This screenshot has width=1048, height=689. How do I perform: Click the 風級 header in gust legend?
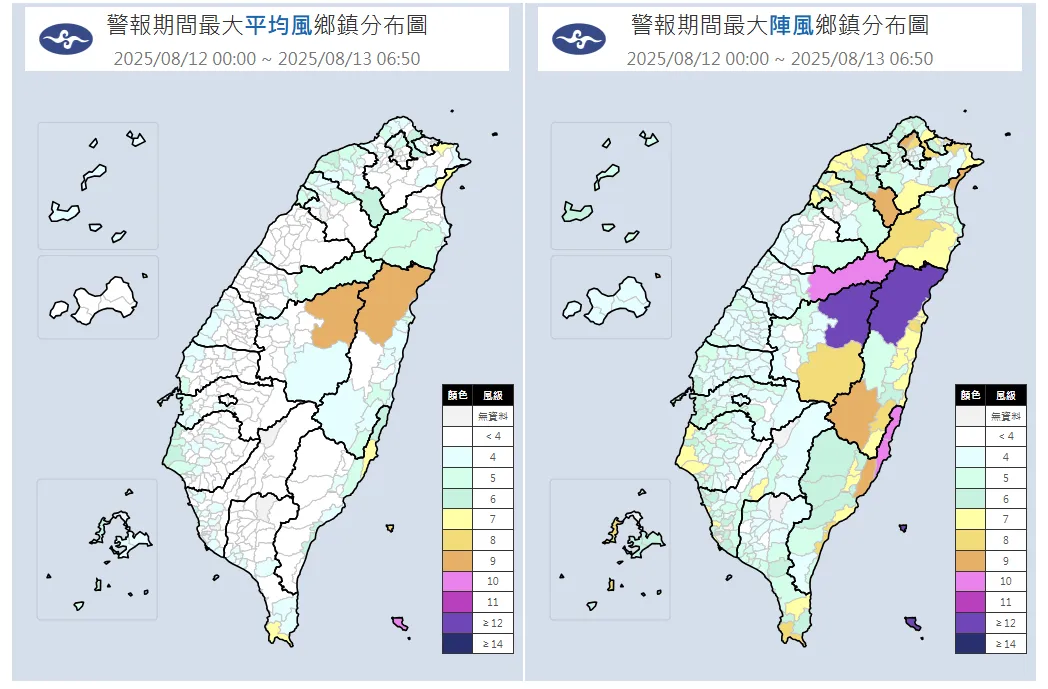[1006, 395]
